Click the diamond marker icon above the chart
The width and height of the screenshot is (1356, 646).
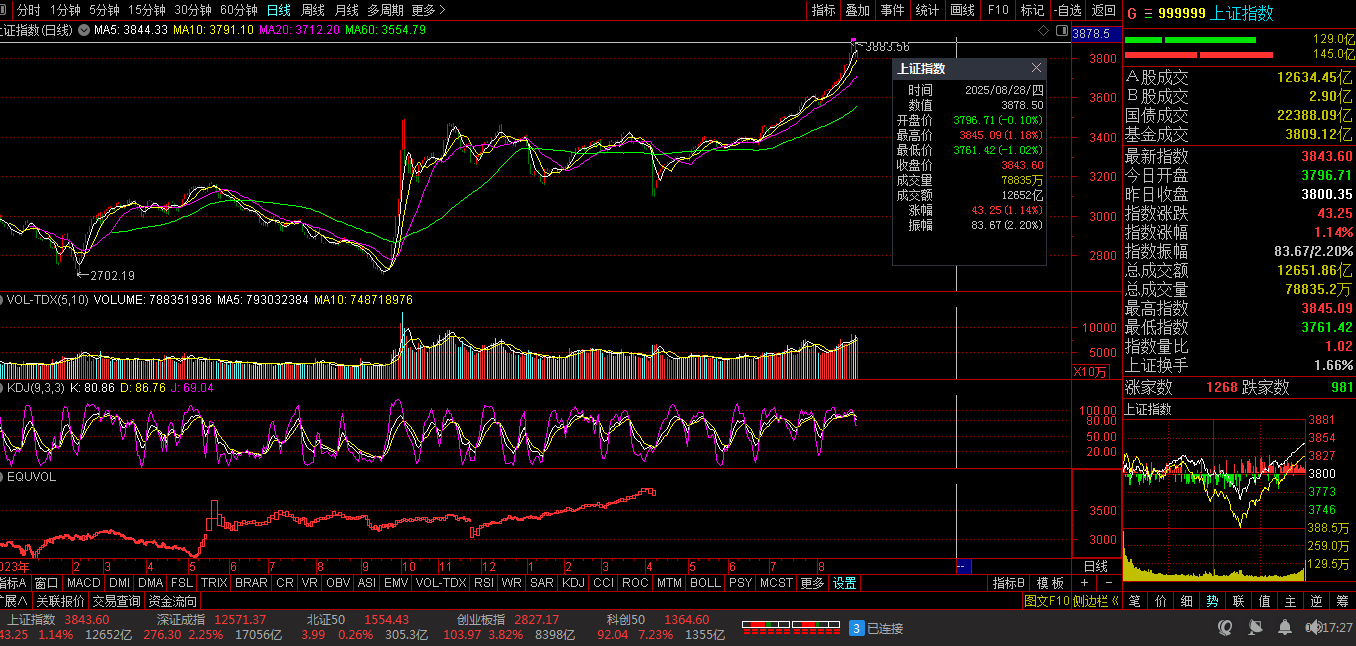click(x=1042, y=30)
